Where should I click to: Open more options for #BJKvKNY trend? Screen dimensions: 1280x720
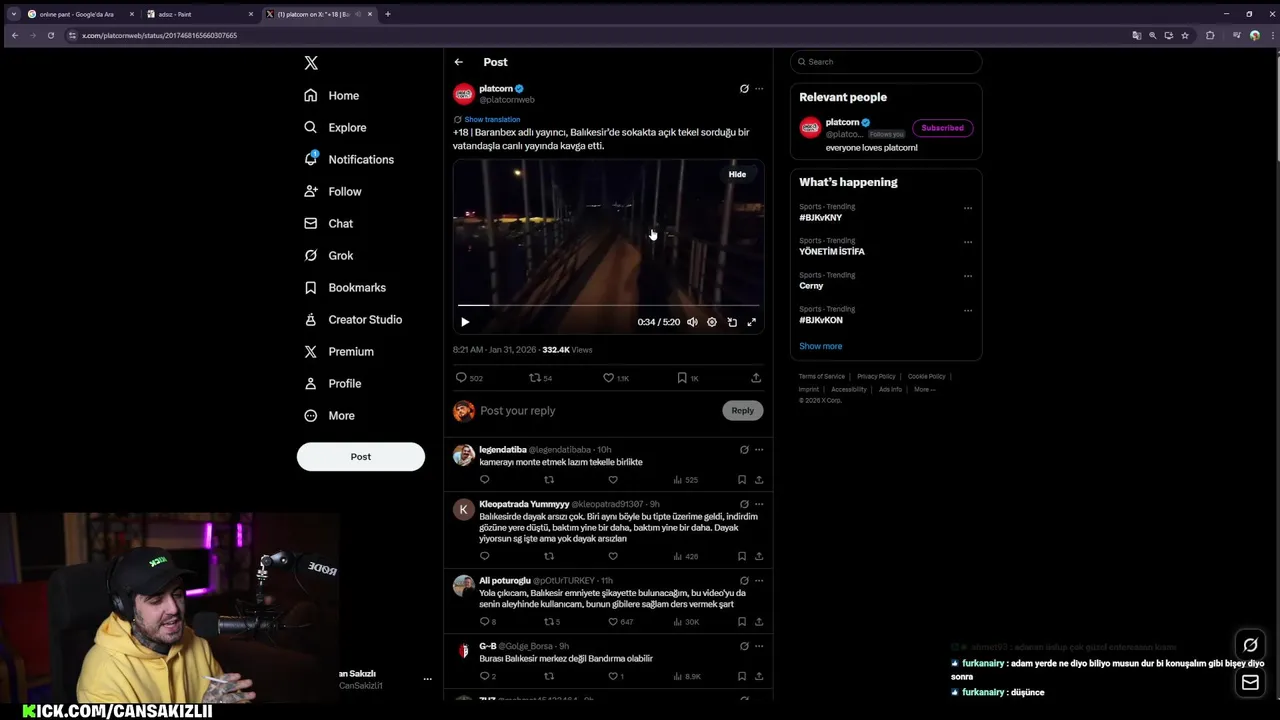(x=967, y=208)
